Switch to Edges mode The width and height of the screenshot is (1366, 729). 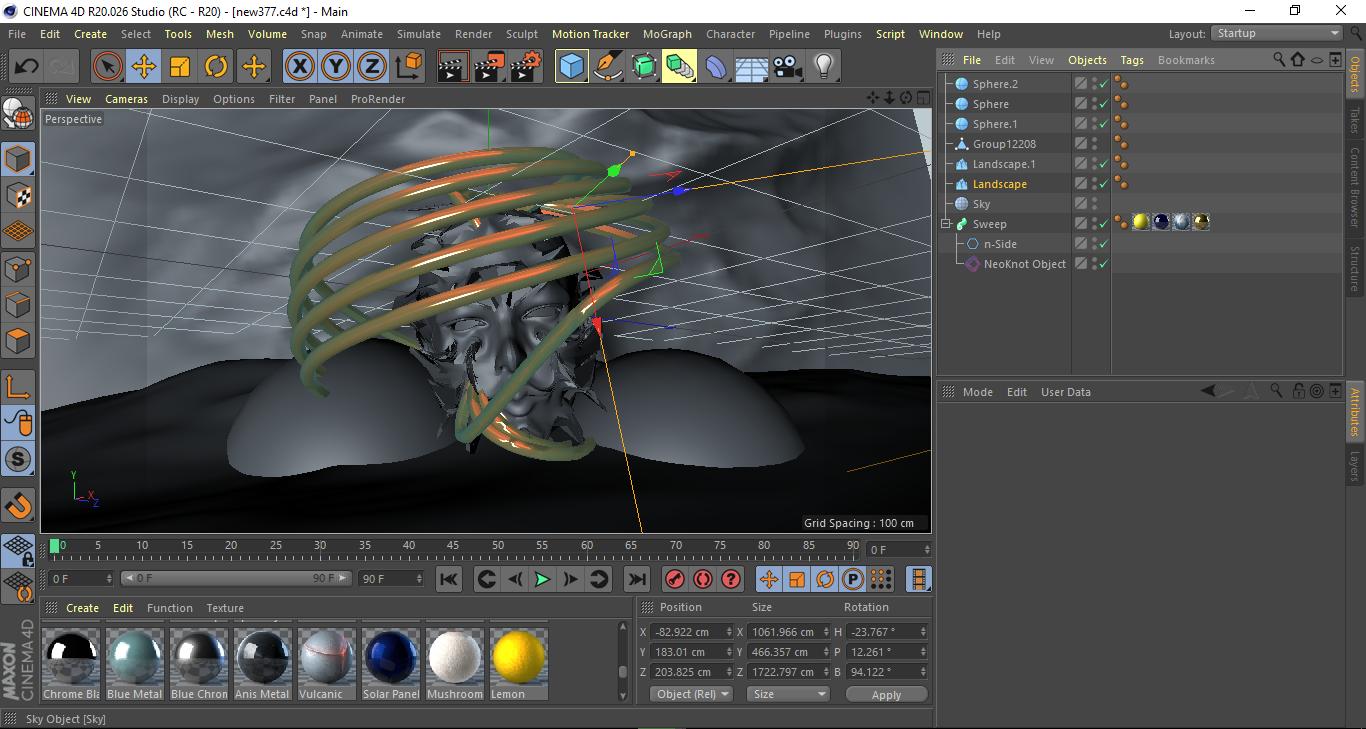coord(18,304)
